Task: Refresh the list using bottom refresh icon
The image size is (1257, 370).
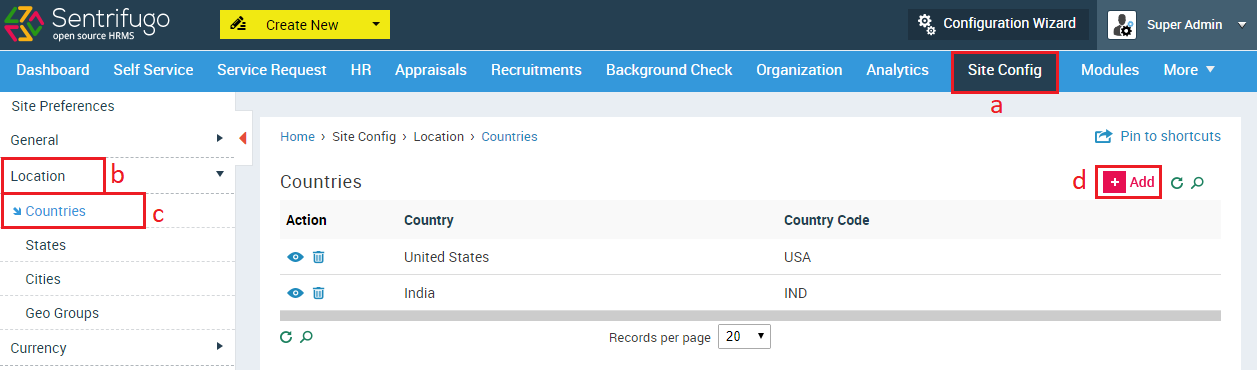Action: coord(286,337)
